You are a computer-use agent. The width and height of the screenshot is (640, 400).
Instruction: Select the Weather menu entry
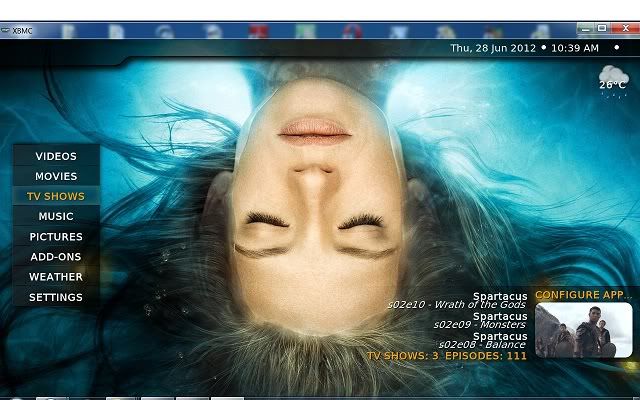[x=56, y=276]
